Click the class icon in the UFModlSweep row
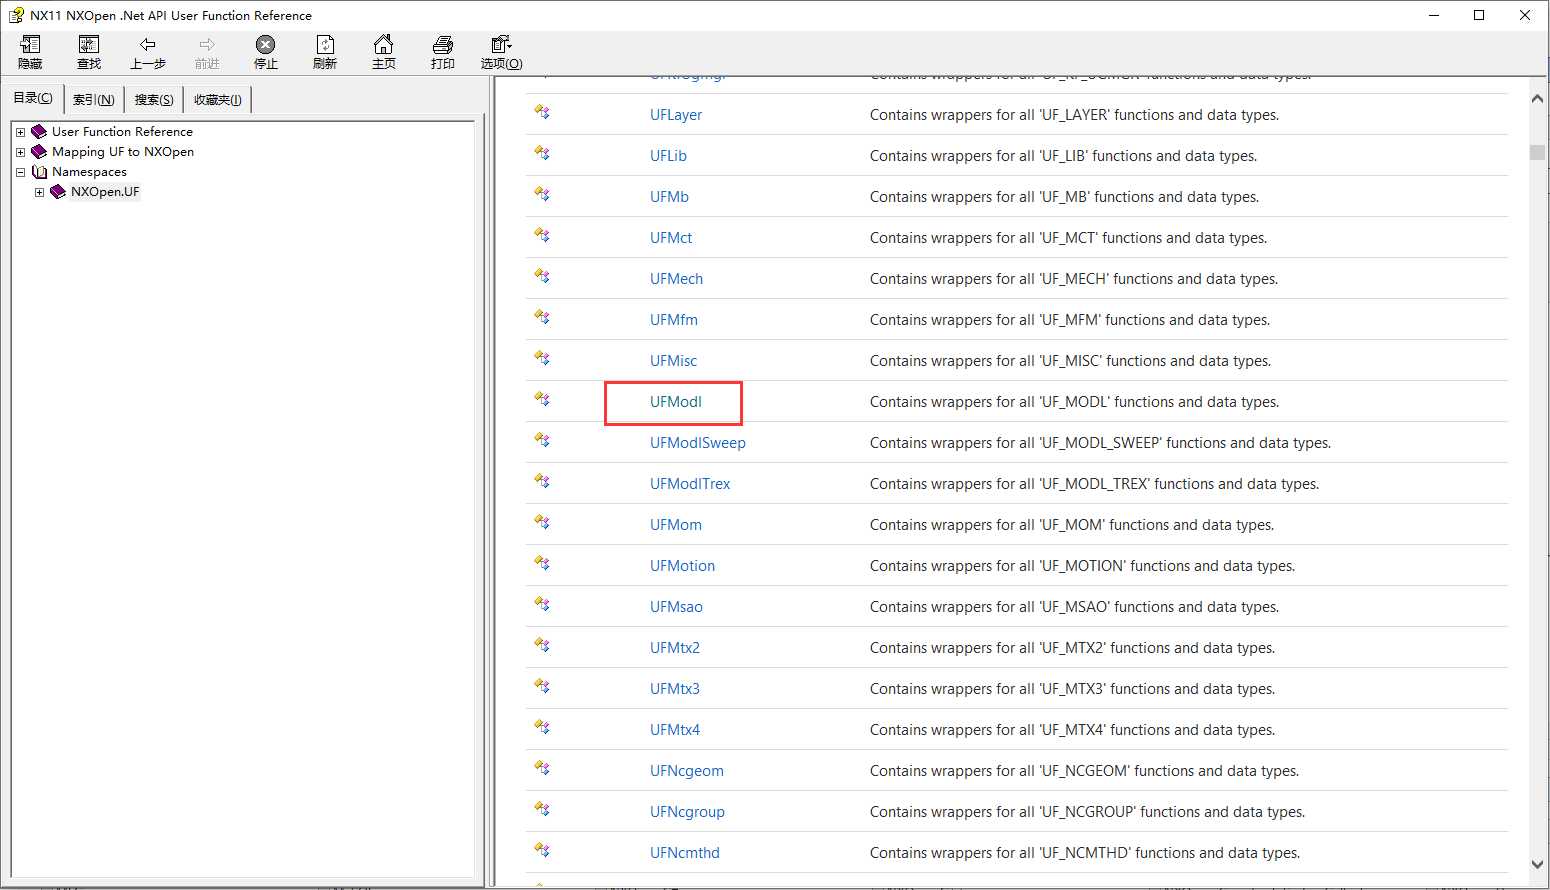The height and width of the screenshot is (890, 1550). pos(542,440)
